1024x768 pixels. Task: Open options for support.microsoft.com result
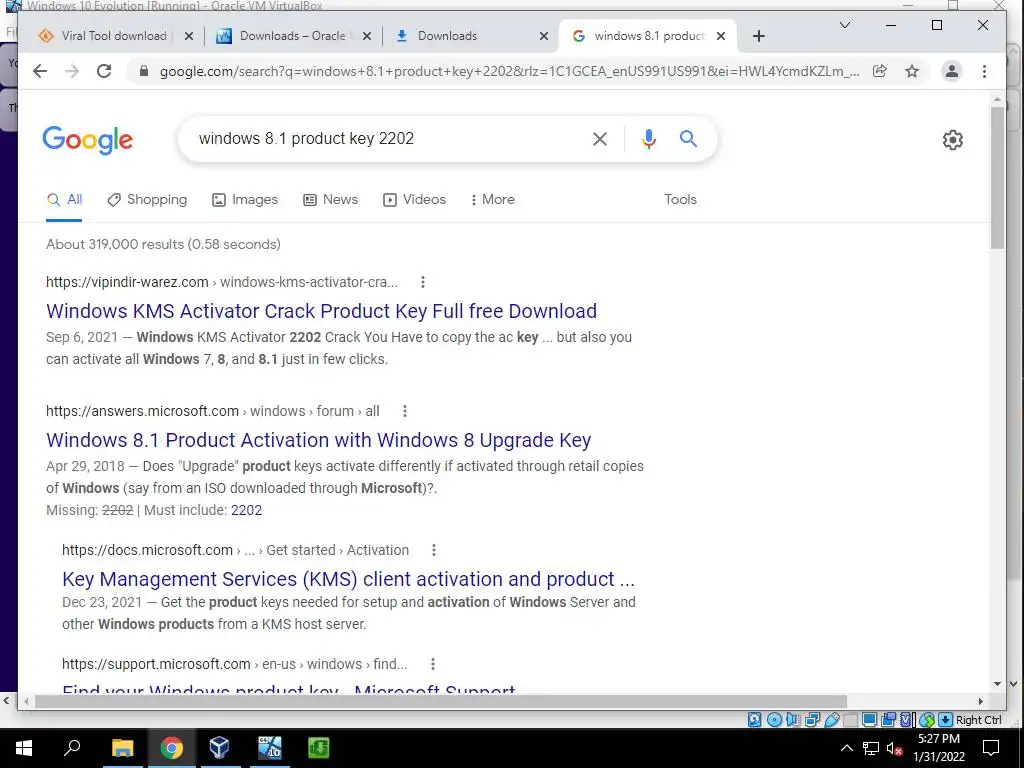432,664
